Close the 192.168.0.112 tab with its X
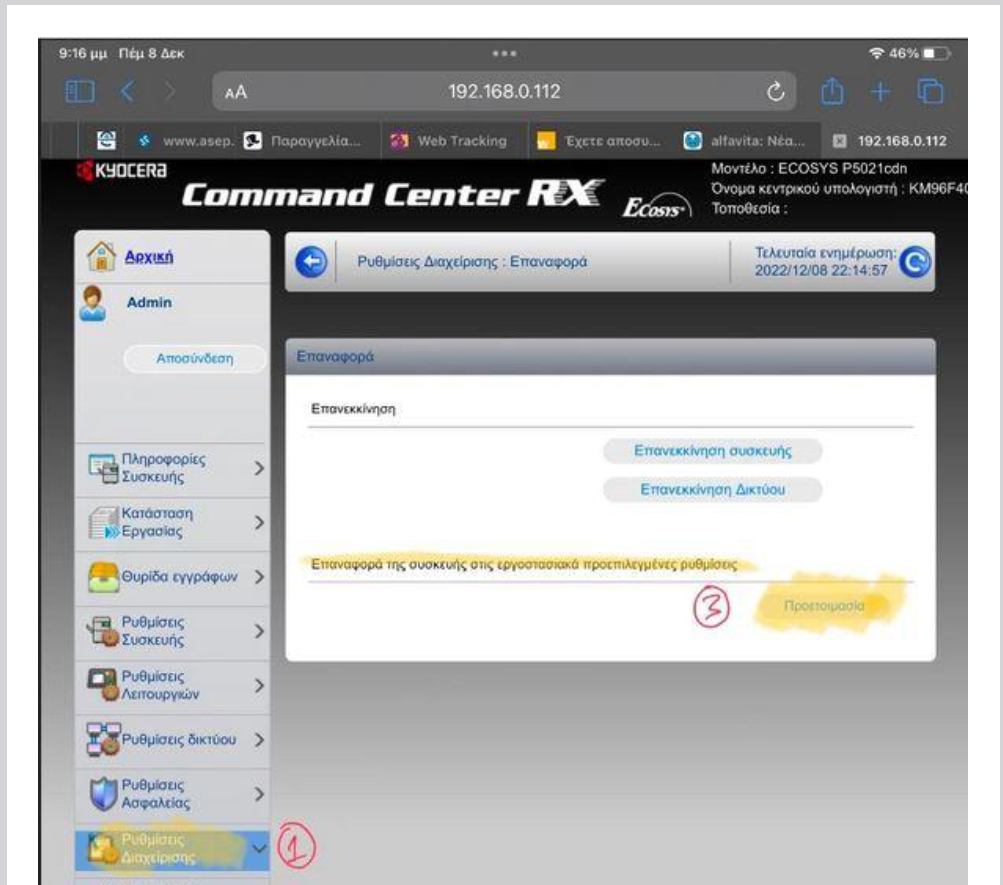Screen dimensions: 1003x885 click(839, 141)
